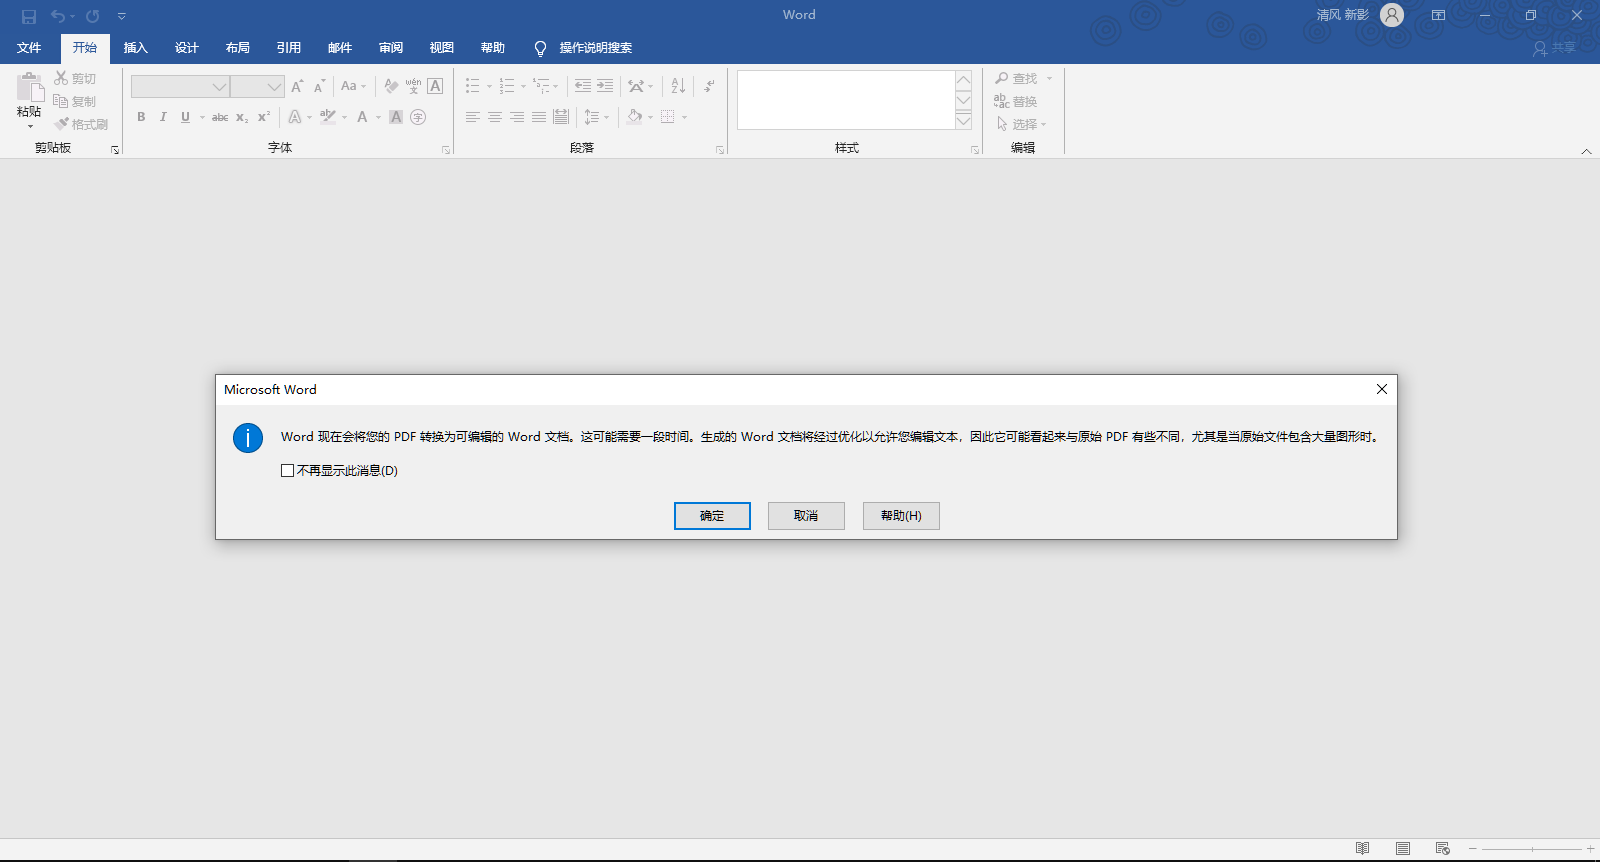Image resolution: width=1600 pixels, height=862 pixels.
Task: Switch to the 审阅 tab
Action: [390, 48]
